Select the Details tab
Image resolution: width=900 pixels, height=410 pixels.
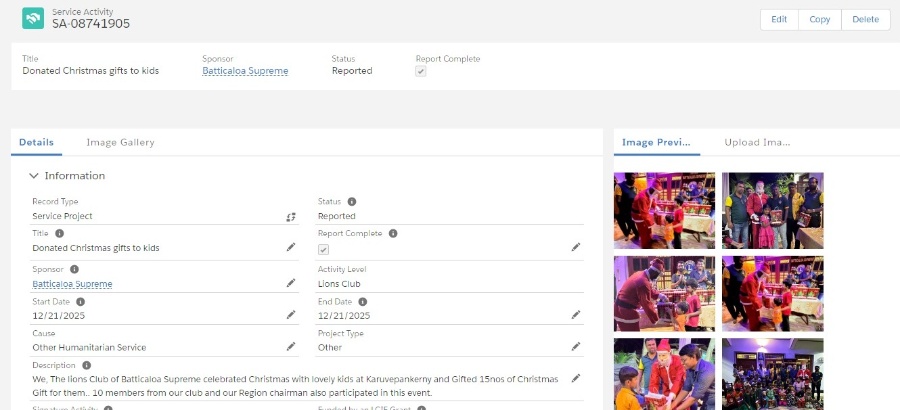tap(36, 143)
